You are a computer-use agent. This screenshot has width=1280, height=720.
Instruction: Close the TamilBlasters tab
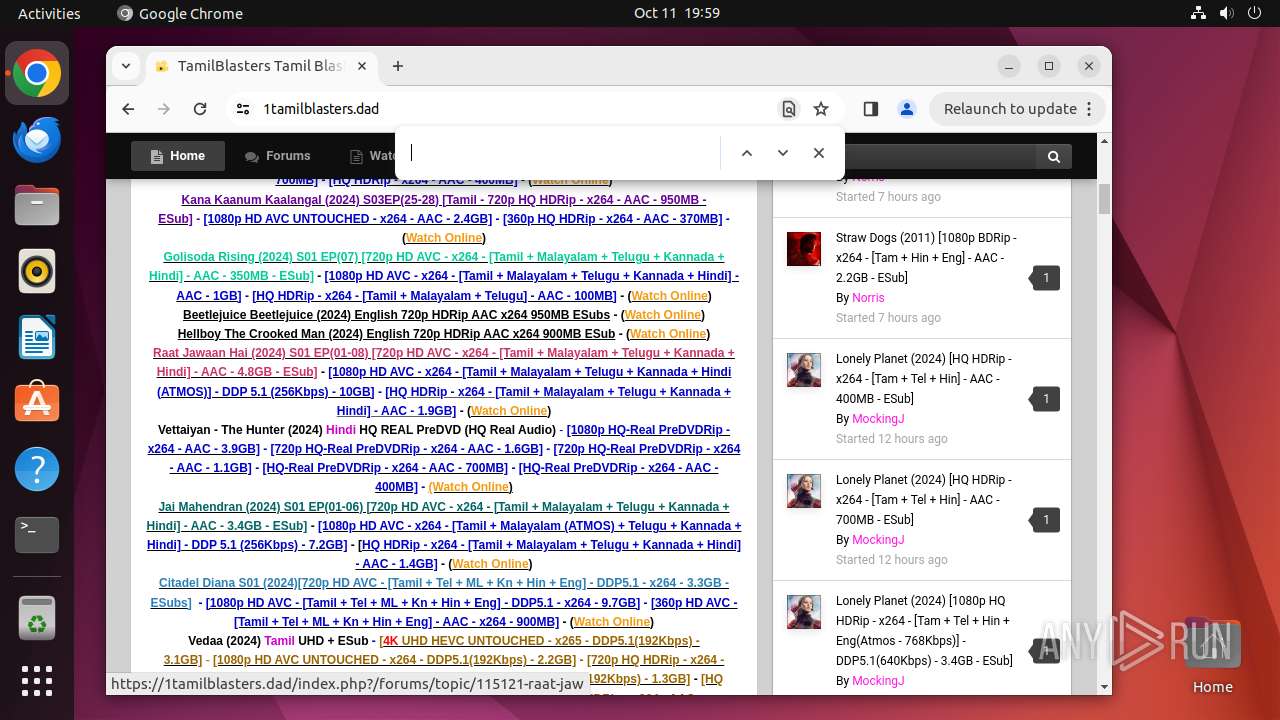point(362,66)
